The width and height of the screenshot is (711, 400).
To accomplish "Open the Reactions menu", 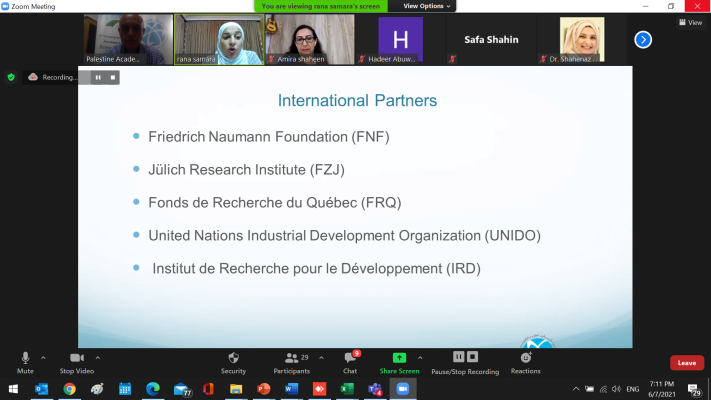I will point(525,361).
